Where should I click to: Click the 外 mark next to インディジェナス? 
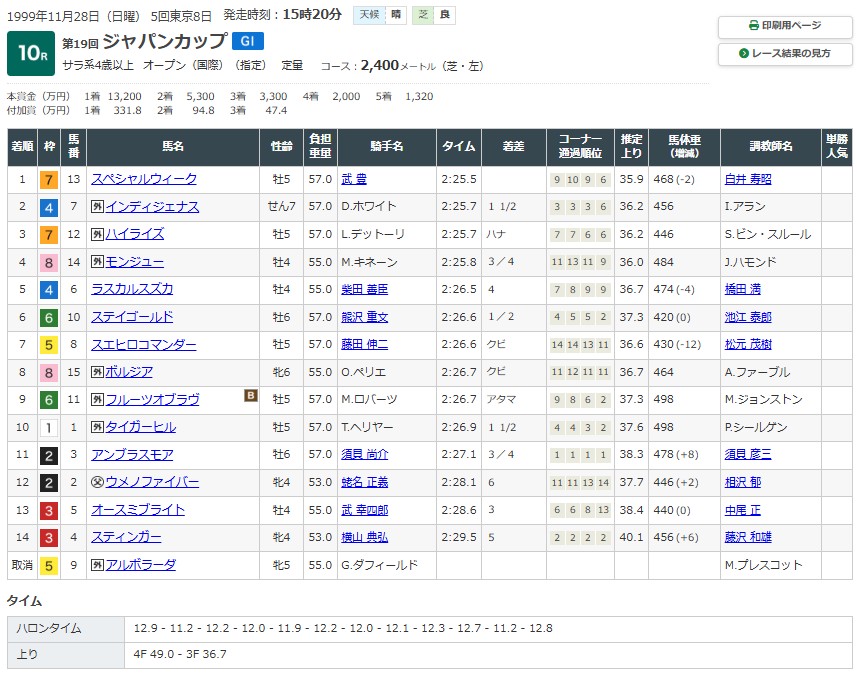97,207
